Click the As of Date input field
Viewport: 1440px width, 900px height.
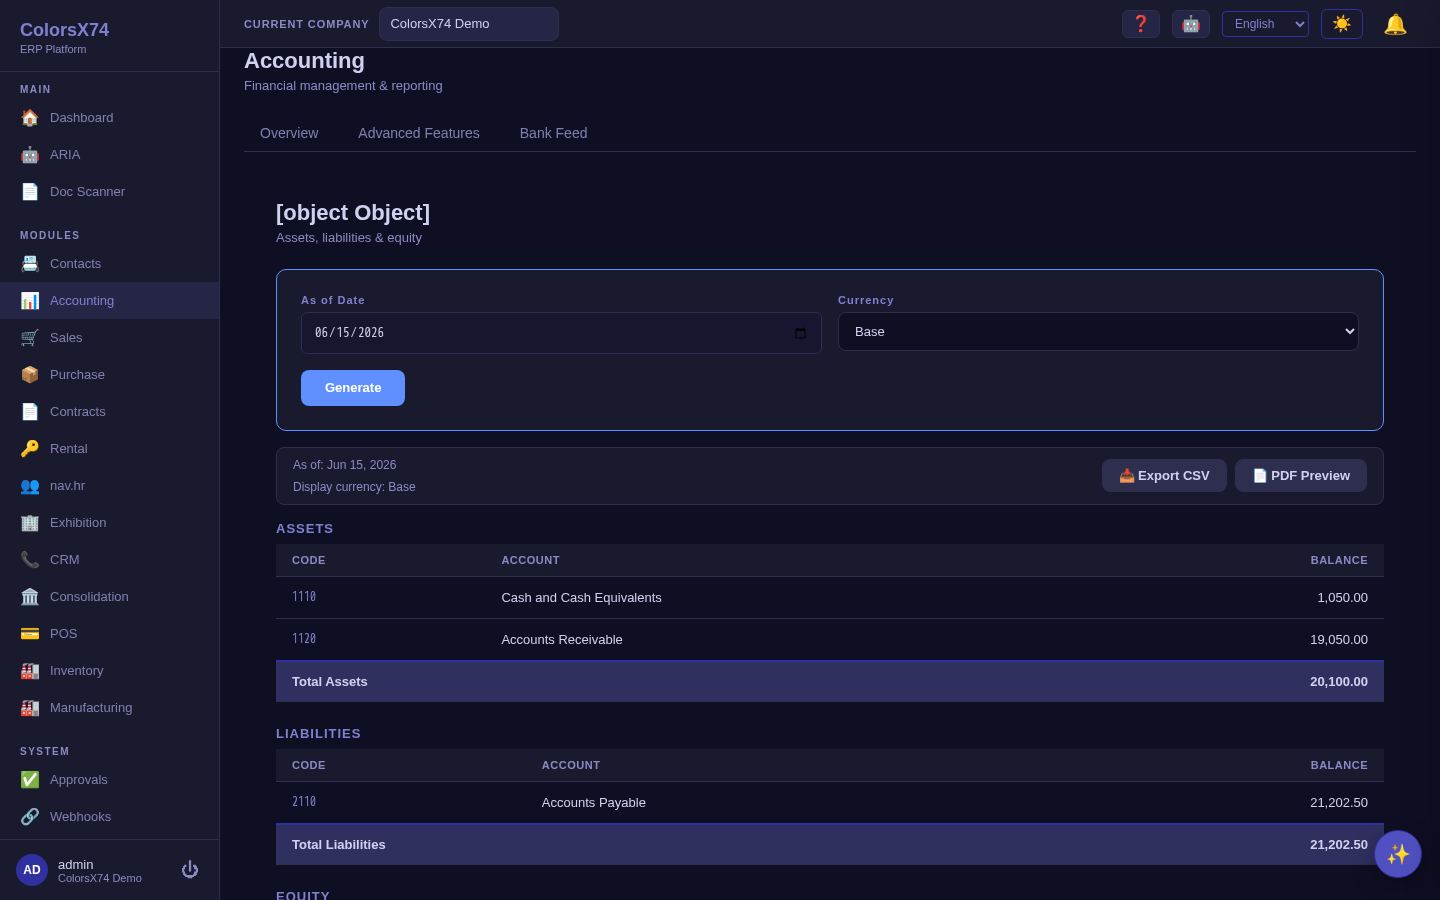(x=561, y=333)
